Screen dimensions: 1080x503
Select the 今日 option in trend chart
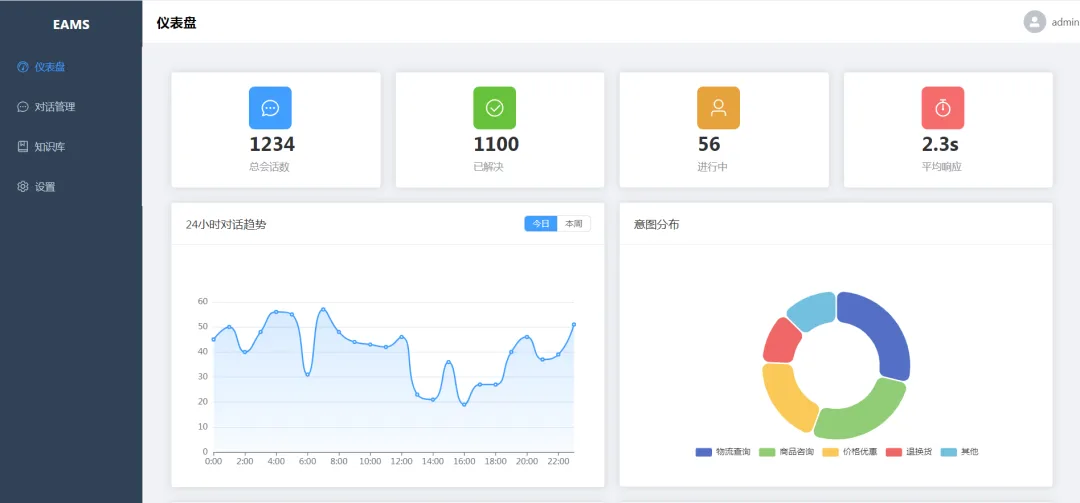click(x=541, y=224)
